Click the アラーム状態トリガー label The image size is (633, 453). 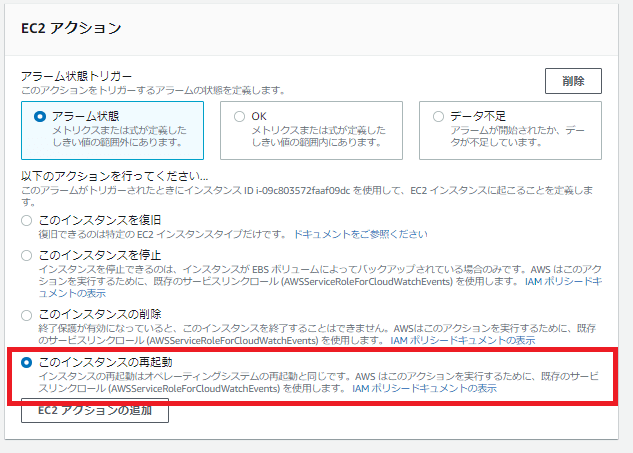[76, 76]
